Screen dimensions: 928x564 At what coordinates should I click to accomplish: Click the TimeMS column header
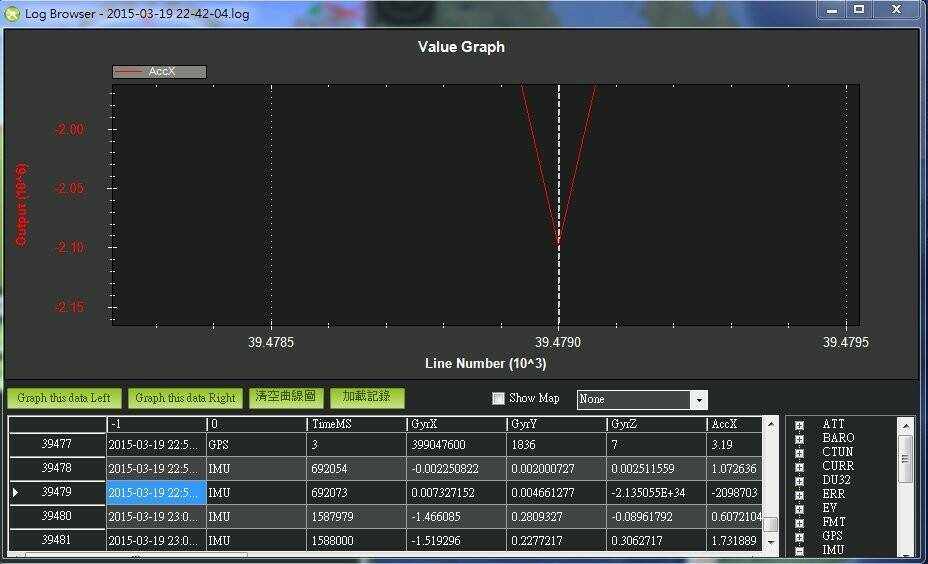tap(356, 424)
